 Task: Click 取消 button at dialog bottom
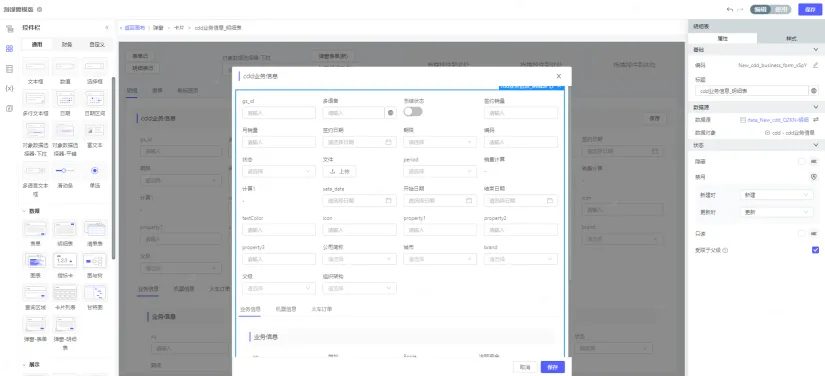pyautogui.click(x=525, y=367)
